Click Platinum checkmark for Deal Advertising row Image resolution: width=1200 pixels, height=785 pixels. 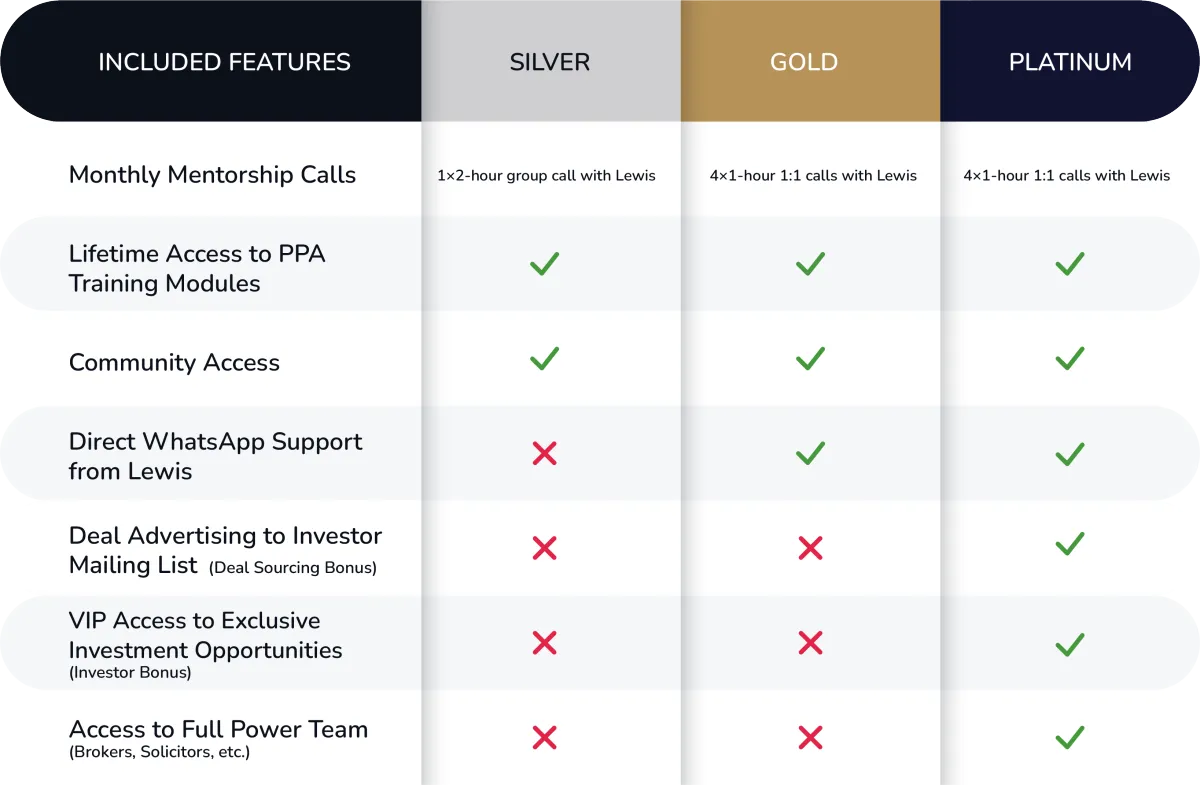coord(1070,544)
